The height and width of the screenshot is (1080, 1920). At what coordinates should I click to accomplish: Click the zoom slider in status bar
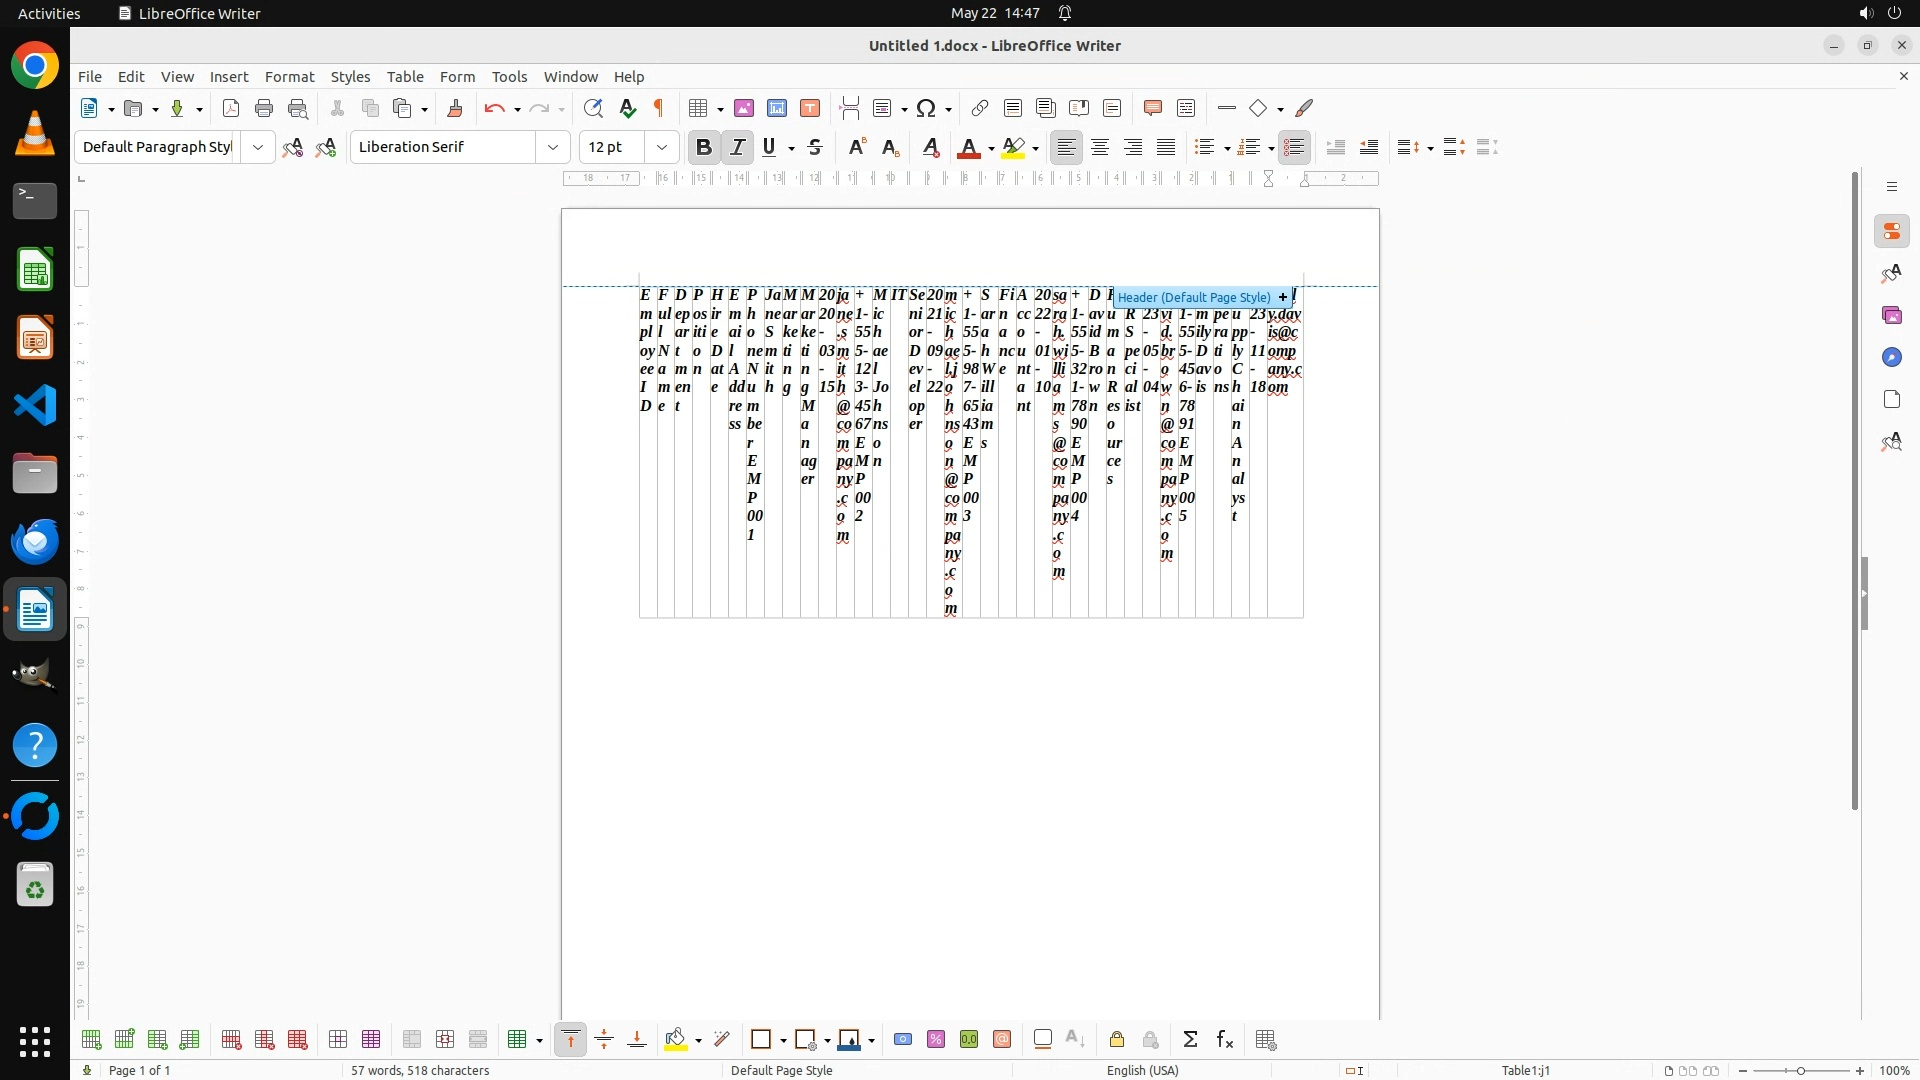[x=1800, y=1070]
